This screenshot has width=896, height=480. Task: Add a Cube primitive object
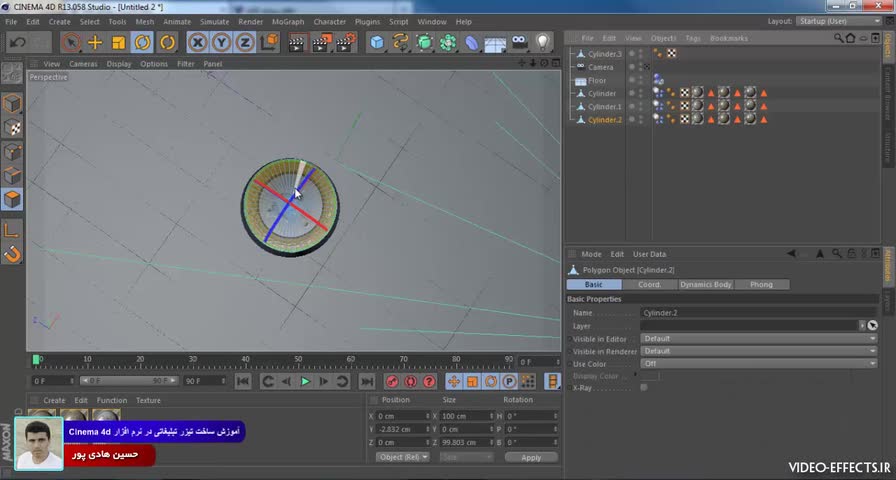pos(376,42)
